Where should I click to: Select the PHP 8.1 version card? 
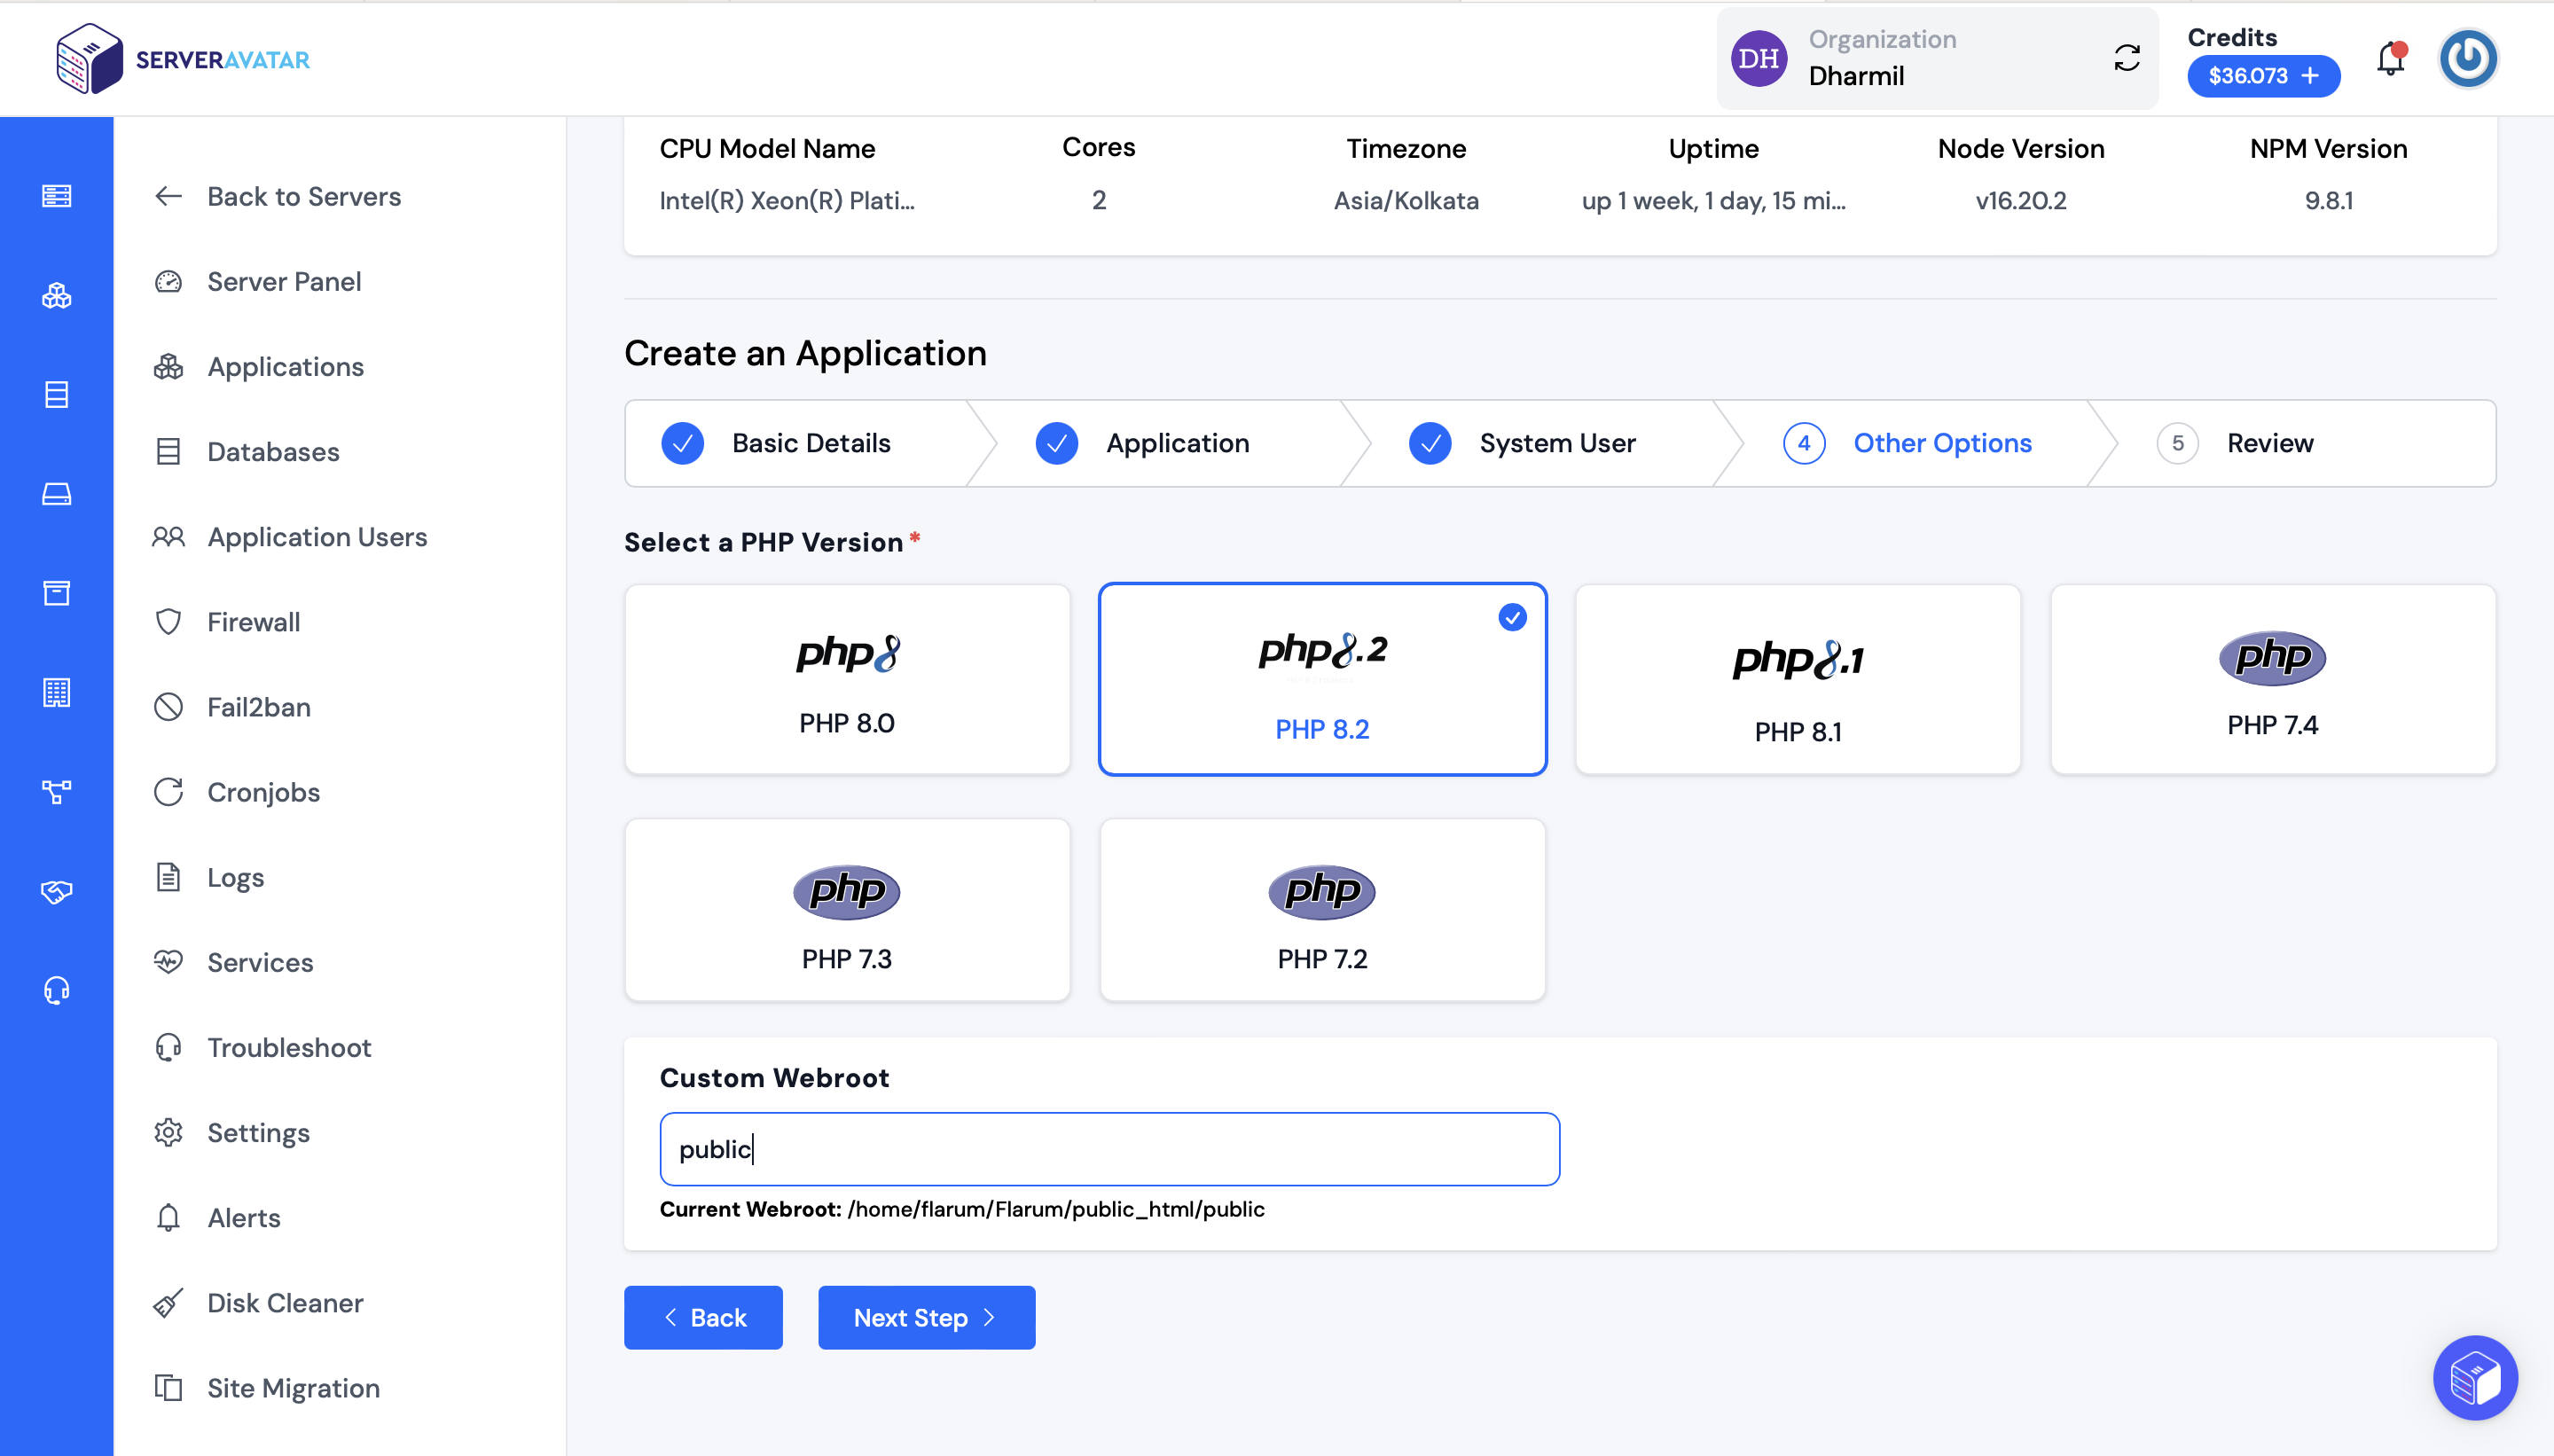click(1798, 679)
